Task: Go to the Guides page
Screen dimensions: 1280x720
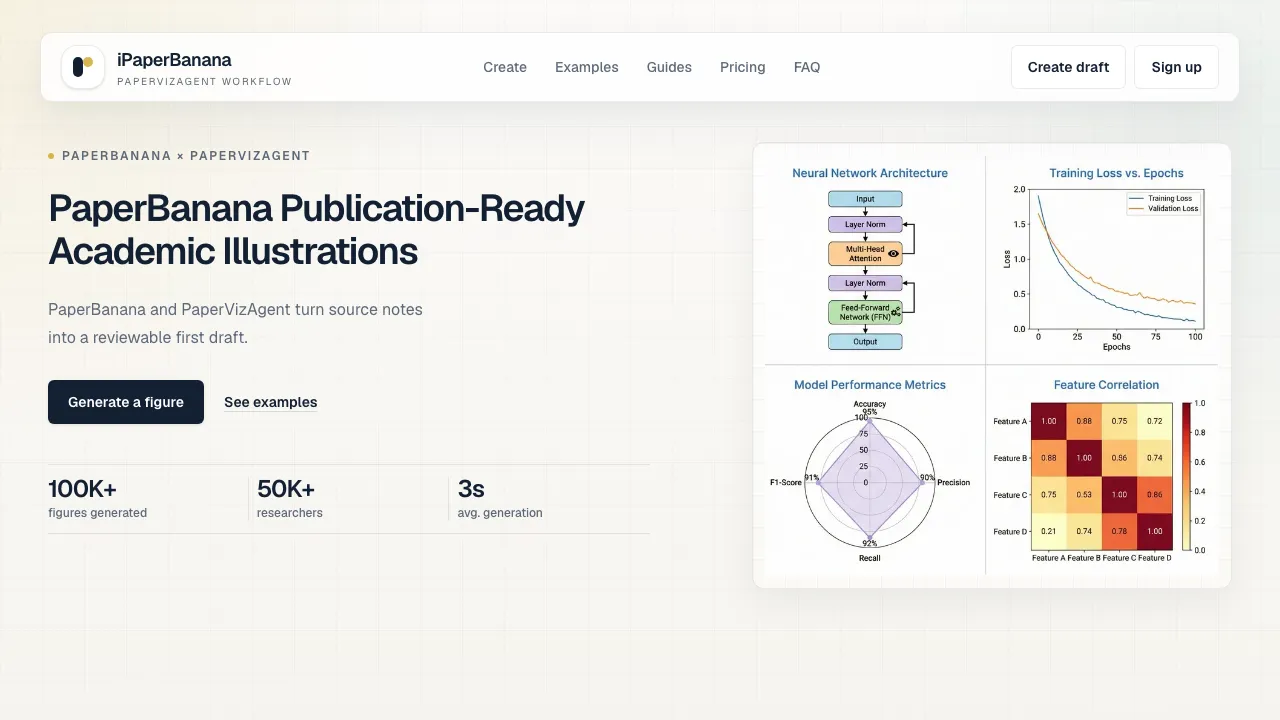Action: pos(669,67)
